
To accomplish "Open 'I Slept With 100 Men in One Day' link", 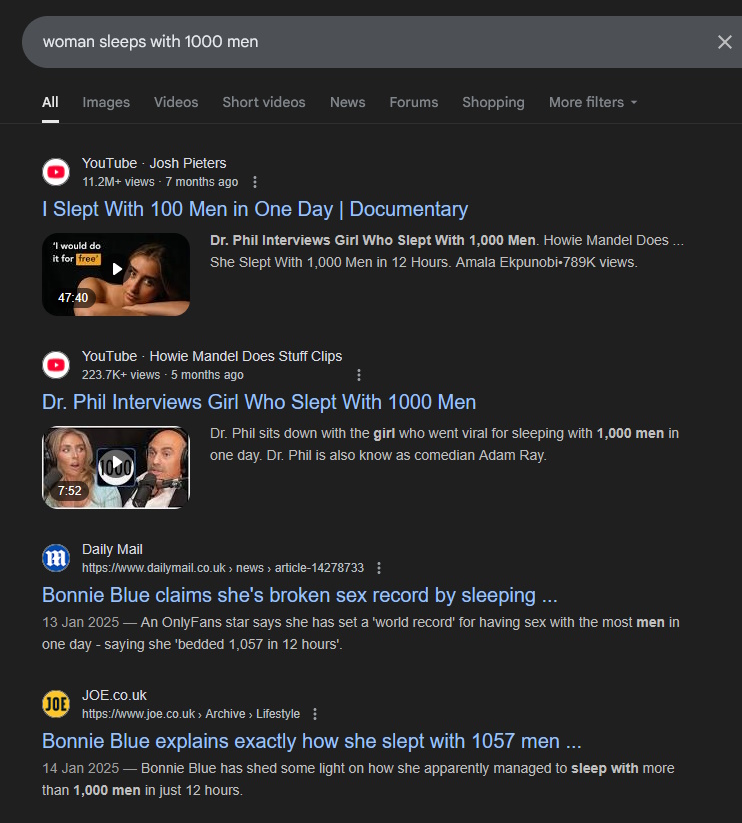I will pyautogui.click(x=255, y=209).
